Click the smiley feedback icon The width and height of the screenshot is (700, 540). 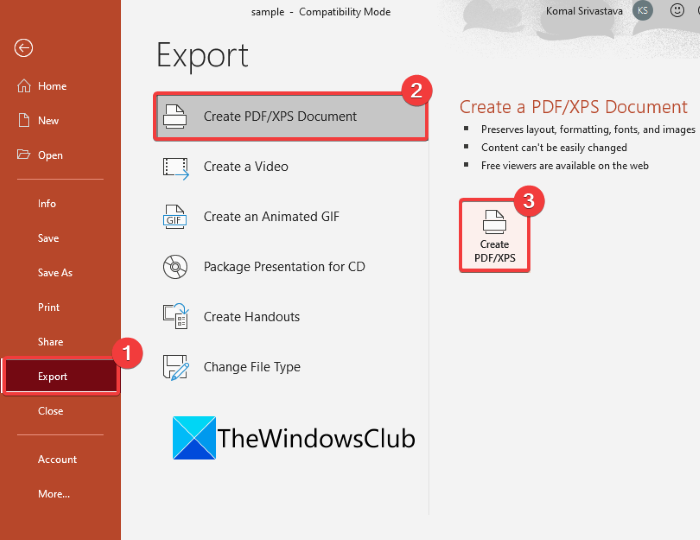(x=677, y=10)
